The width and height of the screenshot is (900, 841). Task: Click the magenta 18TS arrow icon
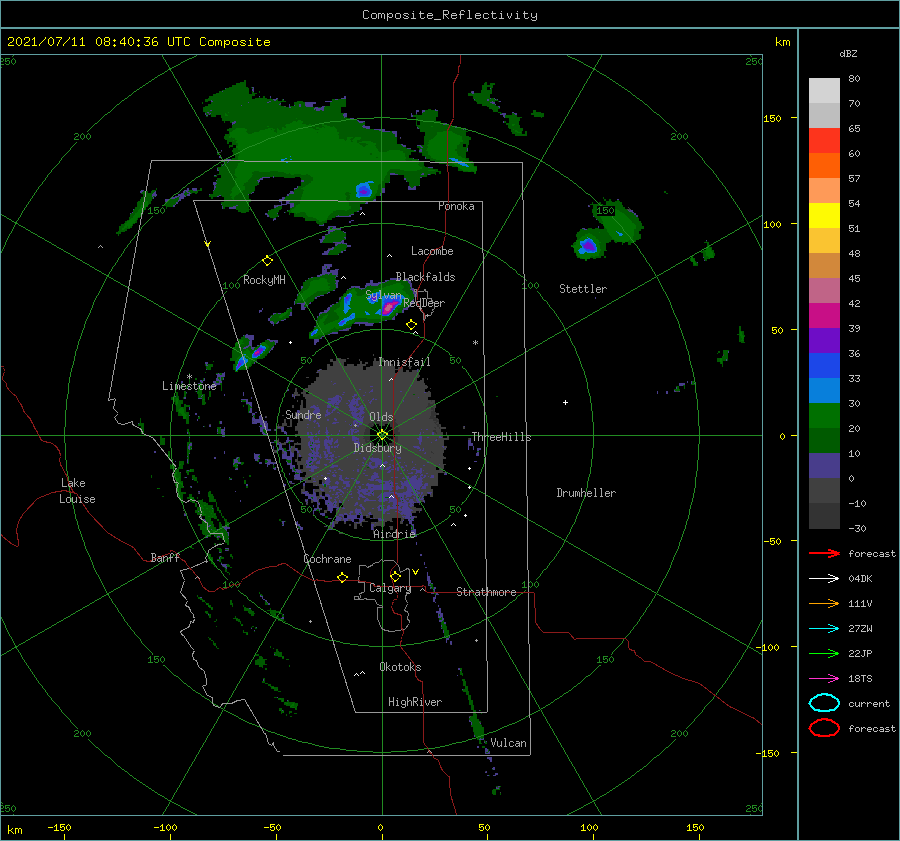824,679
